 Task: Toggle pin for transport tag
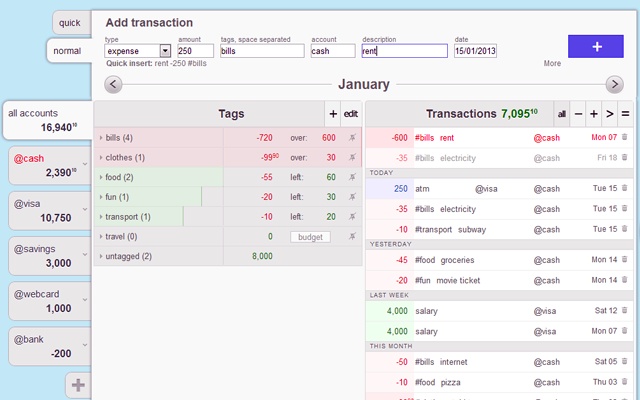click(352, 216)
